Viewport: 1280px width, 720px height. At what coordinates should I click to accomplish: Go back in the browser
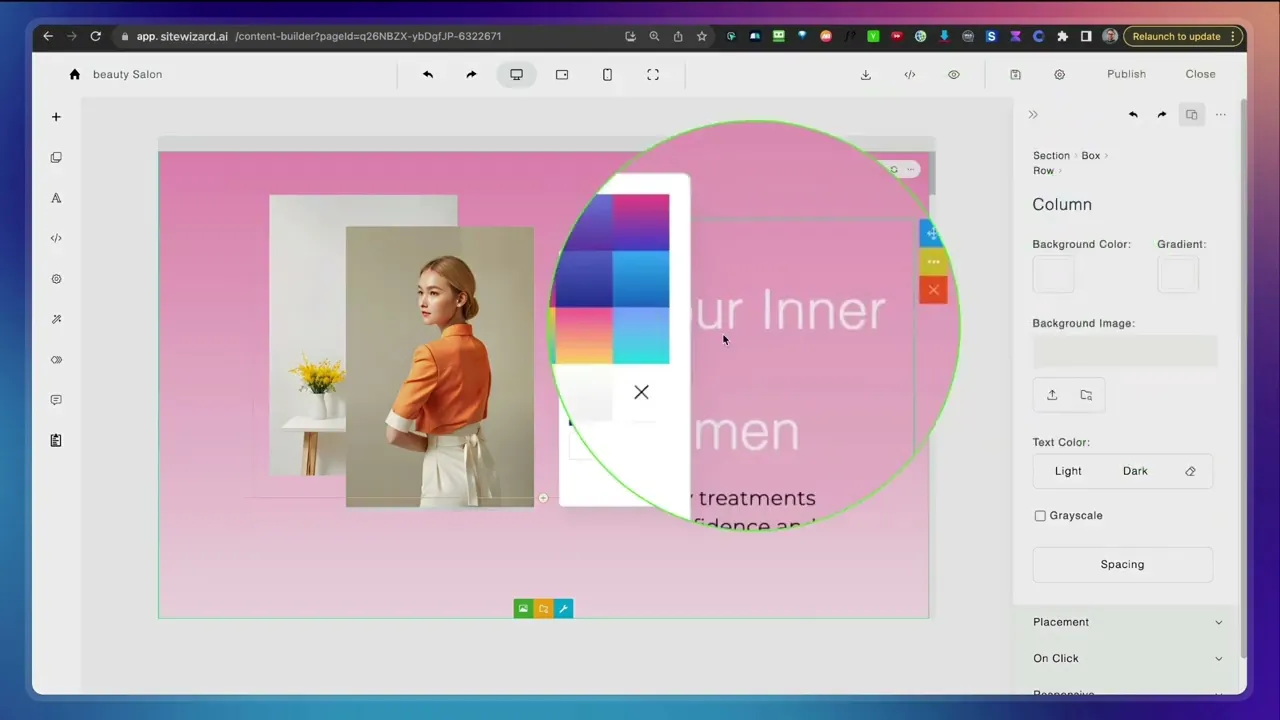coord(48,36)
